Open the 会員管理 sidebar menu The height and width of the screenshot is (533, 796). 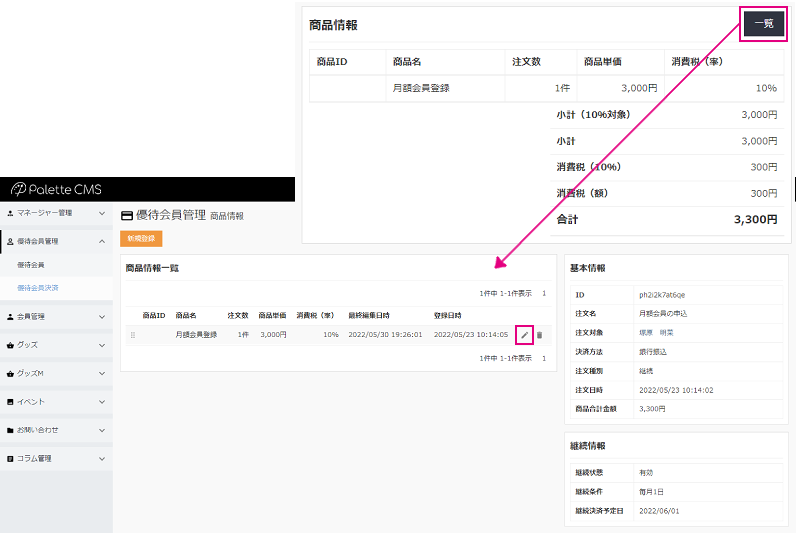coord(56,317)
